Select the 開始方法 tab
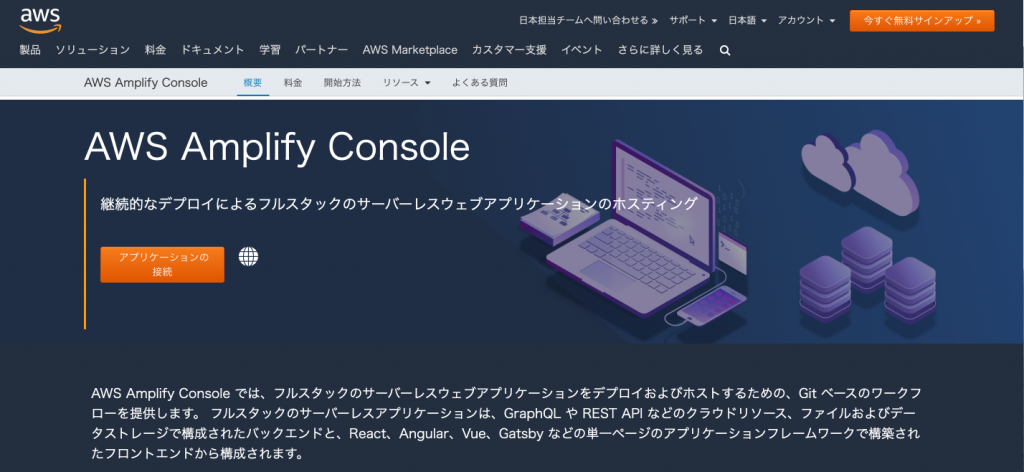 (342, 83)
